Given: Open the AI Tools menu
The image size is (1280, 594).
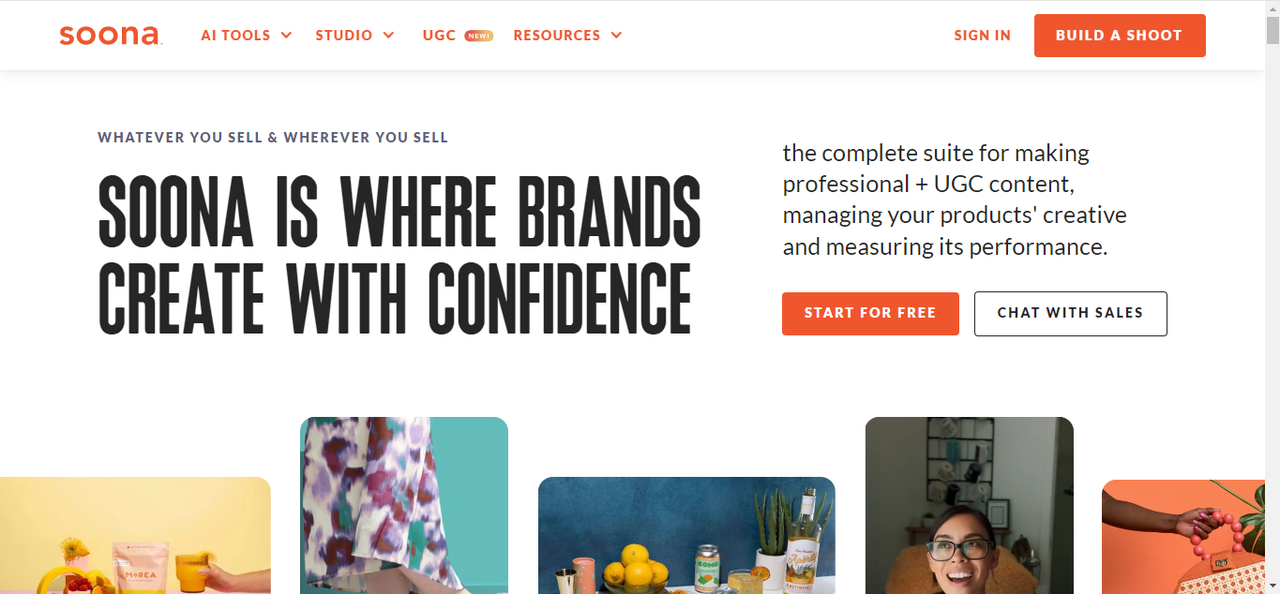Looking at the screenshot, I should (x=236, y=35).
